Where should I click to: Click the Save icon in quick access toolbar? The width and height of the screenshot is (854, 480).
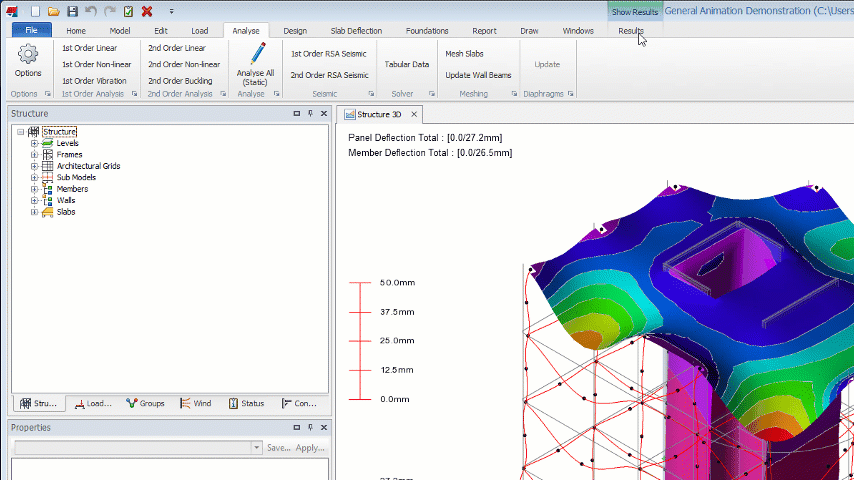pyautogui.click(x=72, y=11)
